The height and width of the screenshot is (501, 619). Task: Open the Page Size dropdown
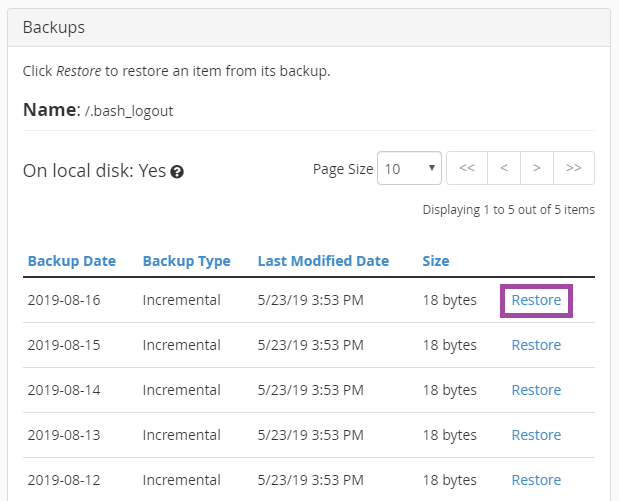(409, 169)
